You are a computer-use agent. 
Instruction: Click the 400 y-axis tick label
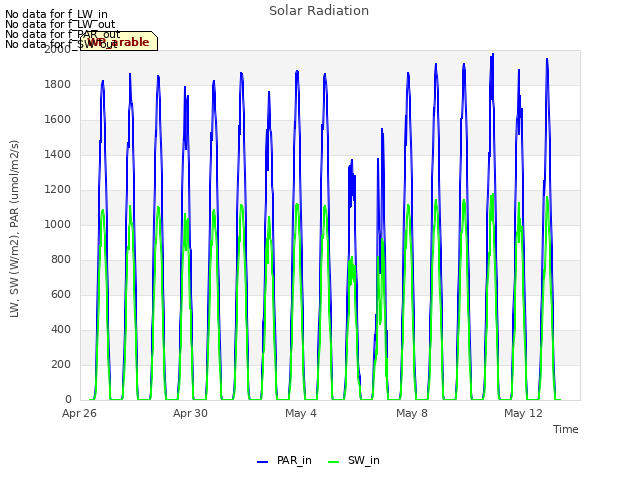click(x=61, y=330)
